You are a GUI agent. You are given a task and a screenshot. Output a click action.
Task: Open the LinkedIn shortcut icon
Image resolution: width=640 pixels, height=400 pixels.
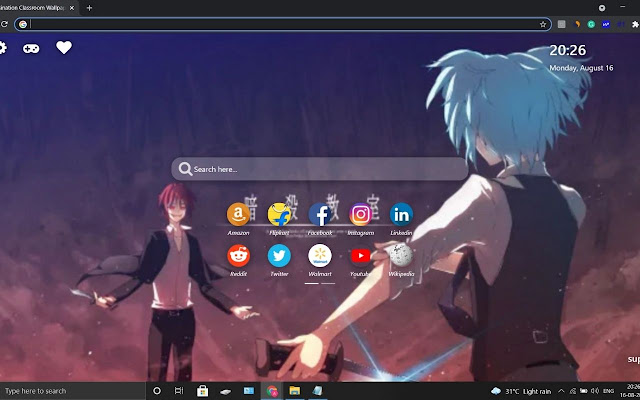click(x=401, y=215)
